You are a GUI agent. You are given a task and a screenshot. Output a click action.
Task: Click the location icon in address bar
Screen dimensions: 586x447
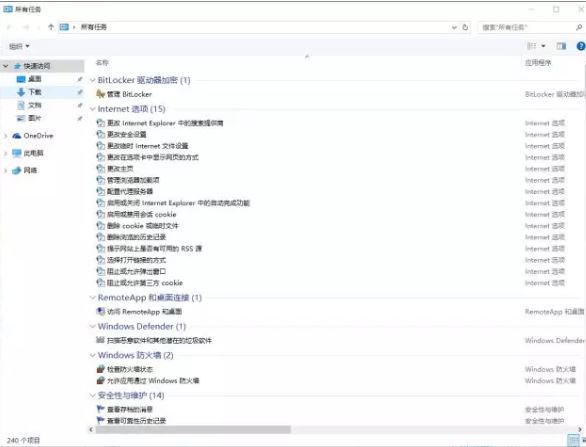click(64, 27)
